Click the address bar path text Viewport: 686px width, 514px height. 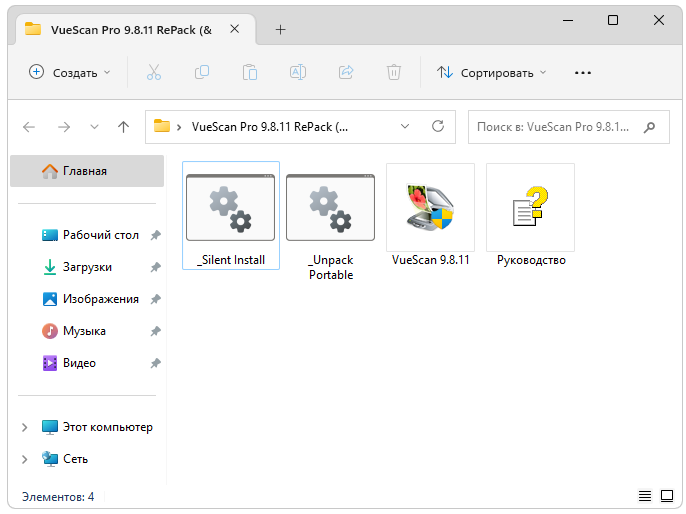point(270,127)
